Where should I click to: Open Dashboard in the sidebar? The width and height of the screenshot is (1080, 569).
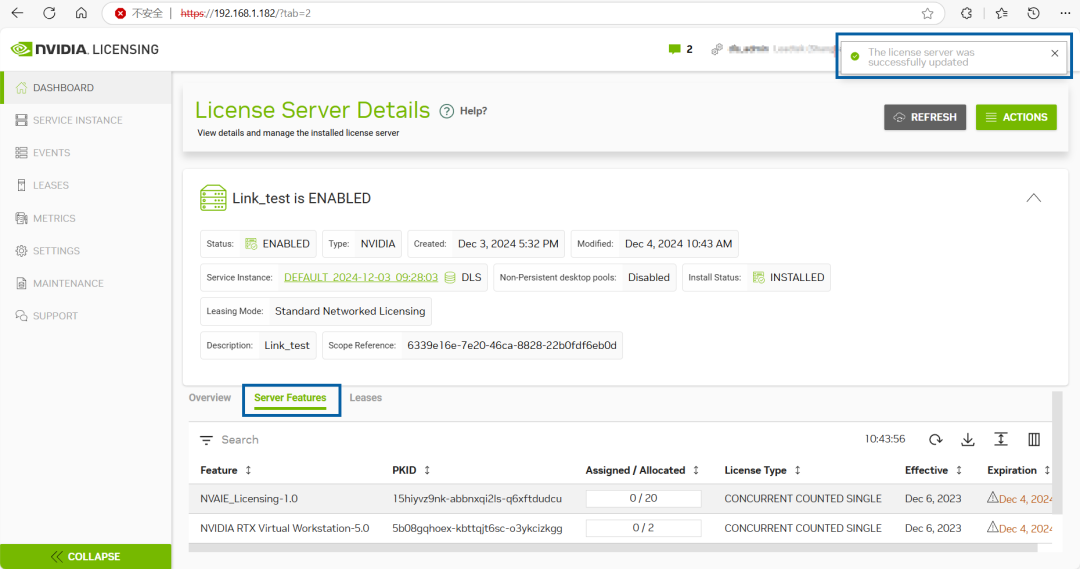point(86,87)
